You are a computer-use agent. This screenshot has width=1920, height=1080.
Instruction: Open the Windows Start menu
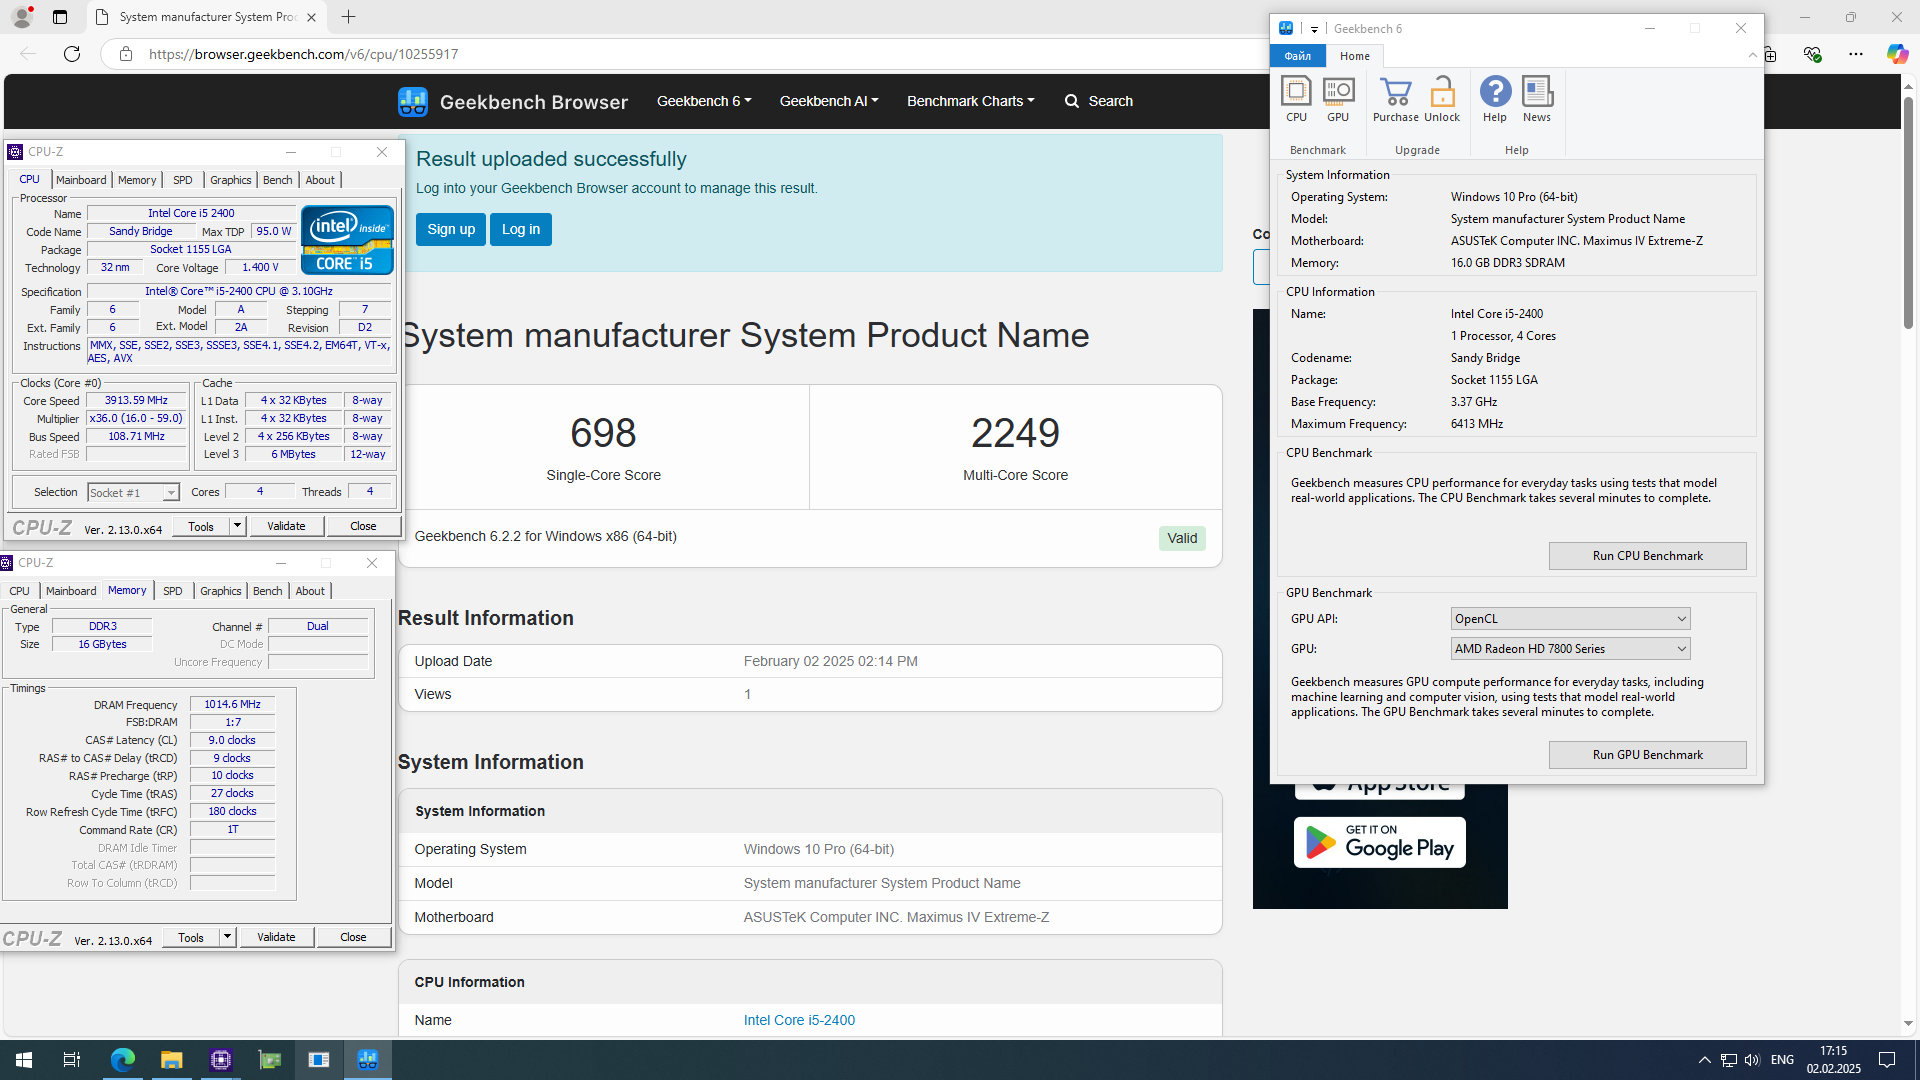24,1060
